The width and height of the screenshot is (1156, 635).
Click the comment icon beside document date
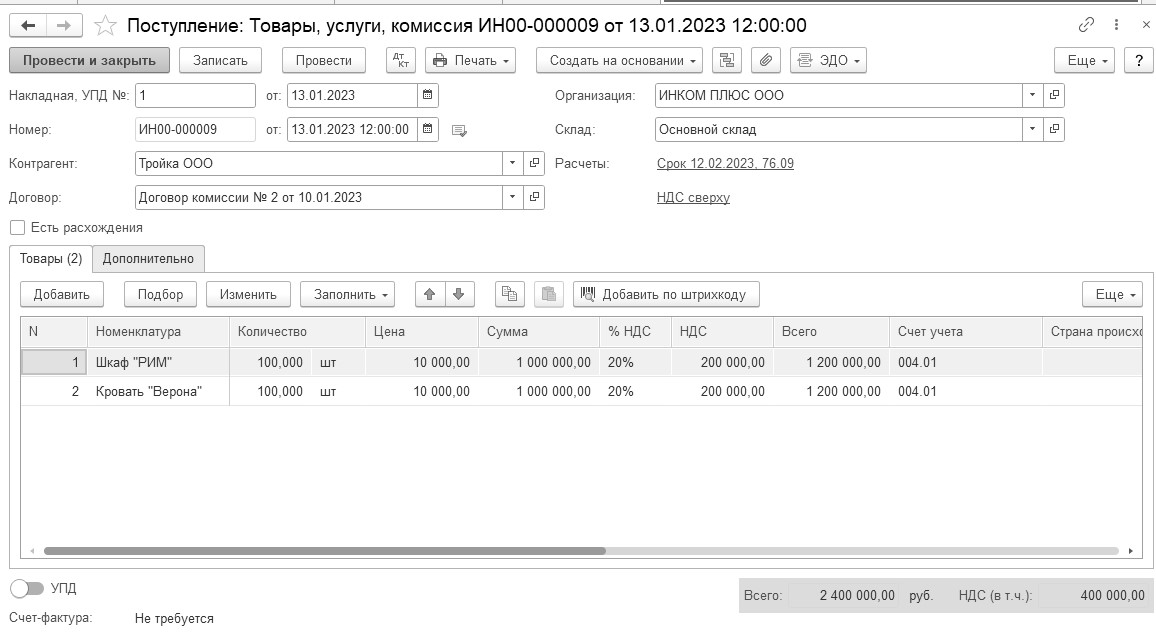point(459,131)
